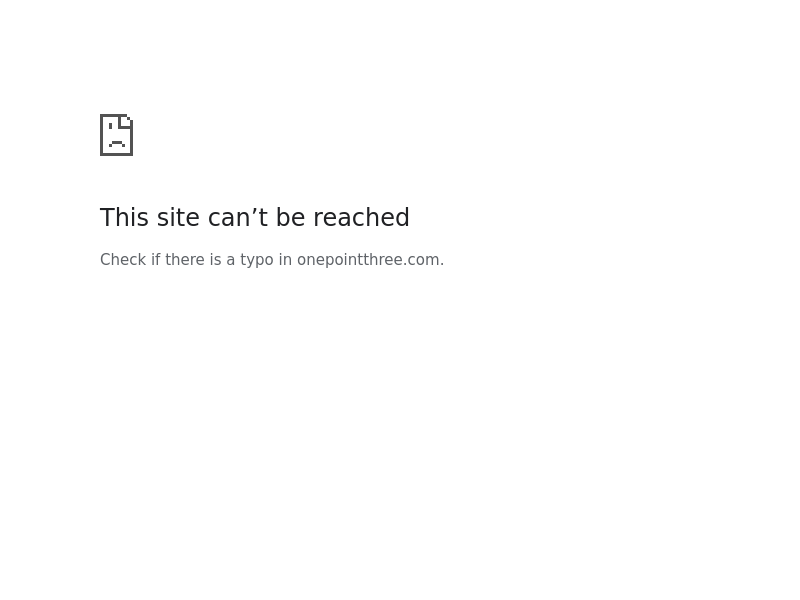Click the eye on the sad page icon
Screen dimensions: 800x600
[x=111, y=126]
